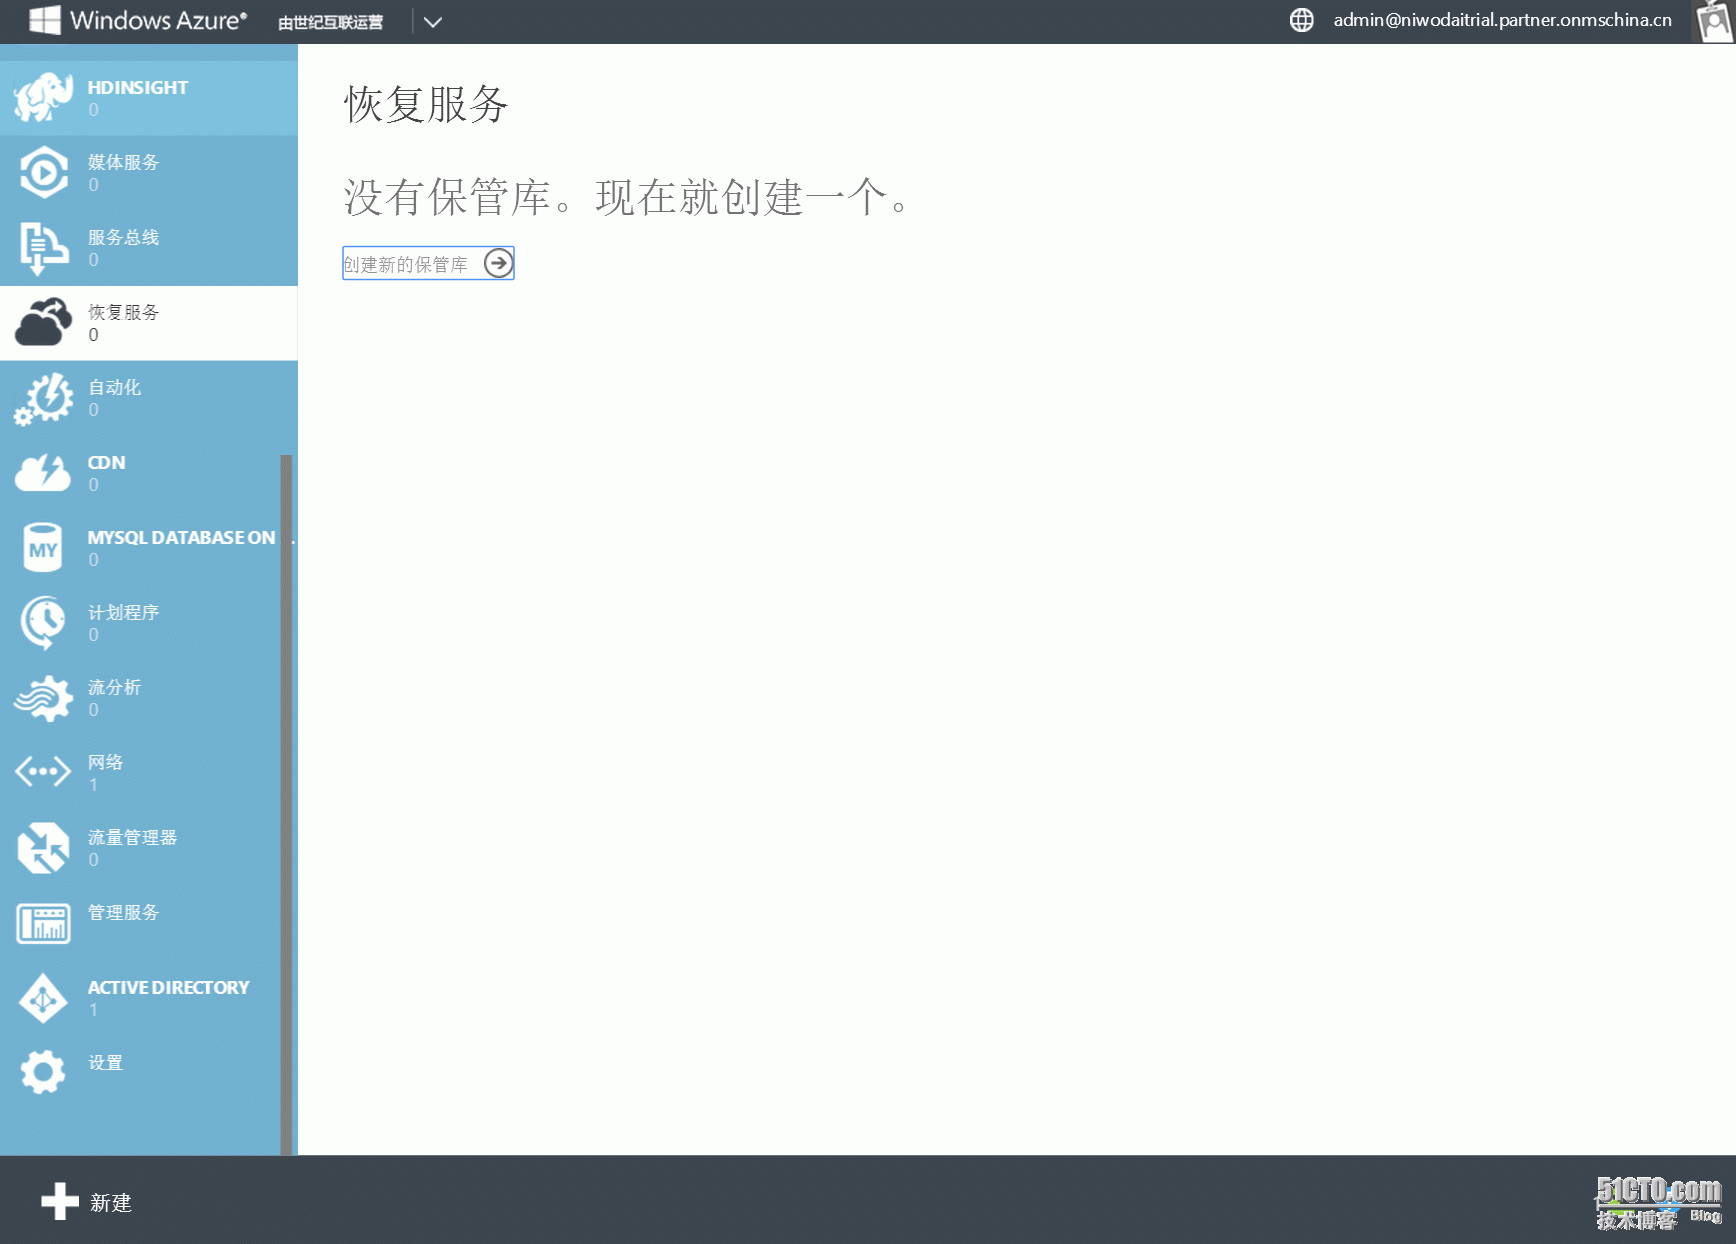
Task: Open the MySQL database icon
Action: click(x=43, y=547)
